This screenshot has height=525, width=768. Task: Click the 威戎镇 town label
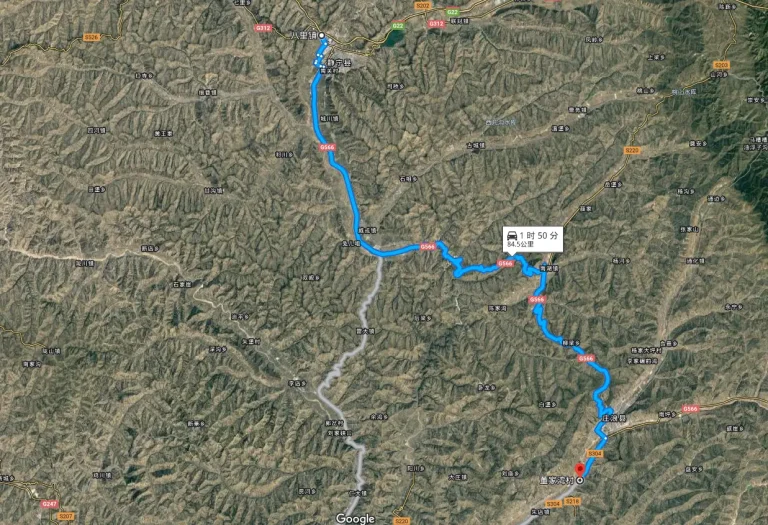click(x=367, y=230)
